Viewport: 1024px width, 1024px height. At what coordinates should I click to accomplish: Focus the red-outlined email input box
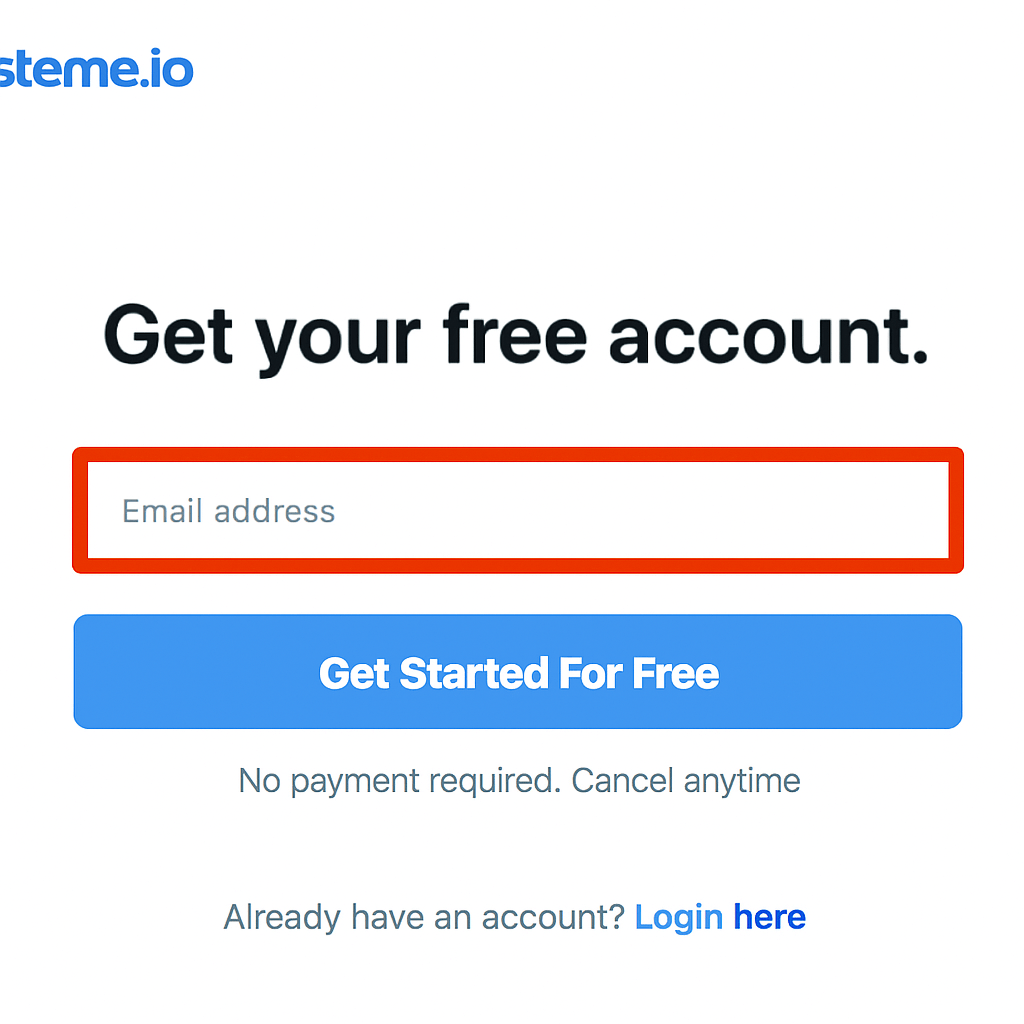pos(518,510)
